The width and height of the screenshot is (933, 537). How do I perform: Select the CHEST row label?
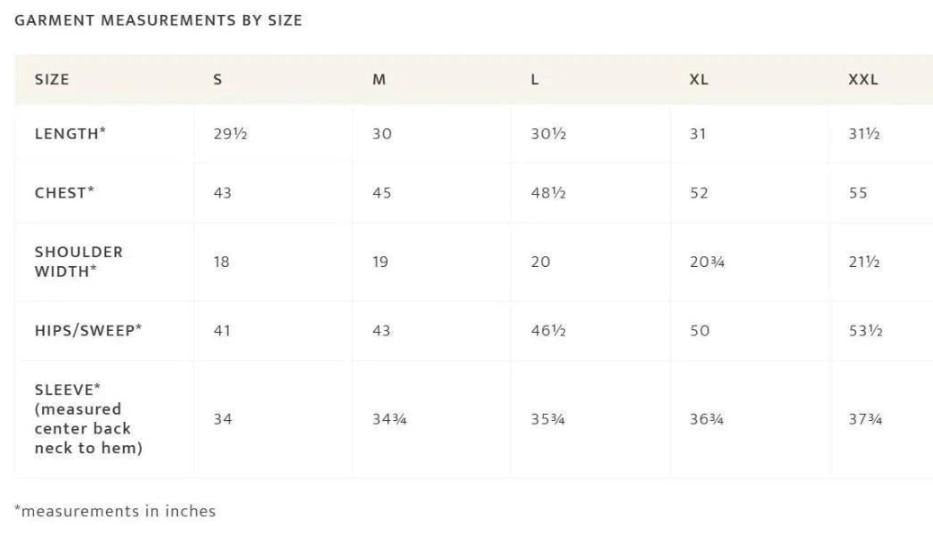[65, 193]
